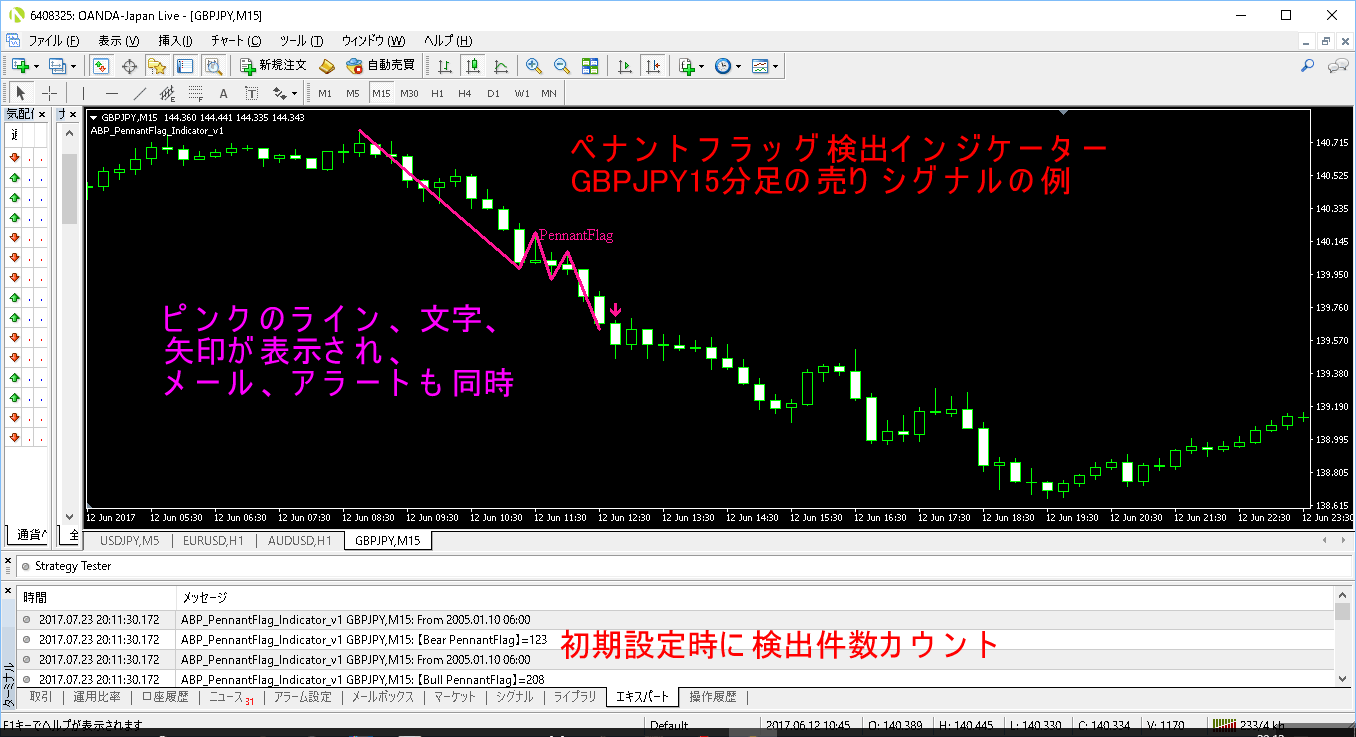Toggle the Strategy Tester toolbar icon
This screenshot has width=1356, height=737.
tap(213, 66)
